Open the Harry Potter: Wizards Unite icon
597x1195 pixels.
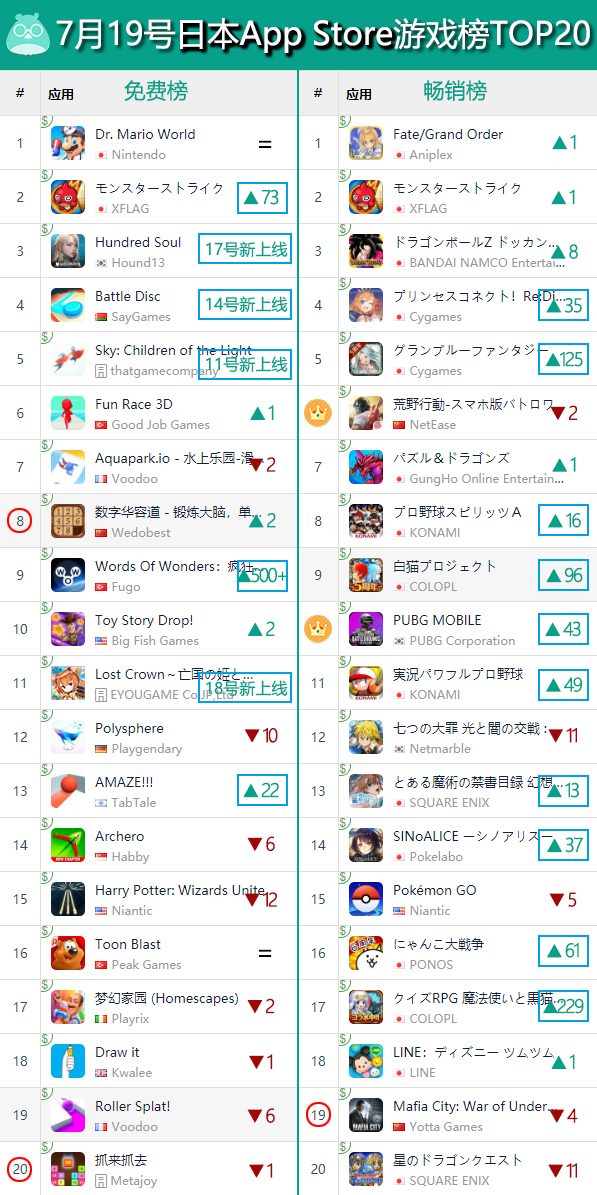point(68,899)
